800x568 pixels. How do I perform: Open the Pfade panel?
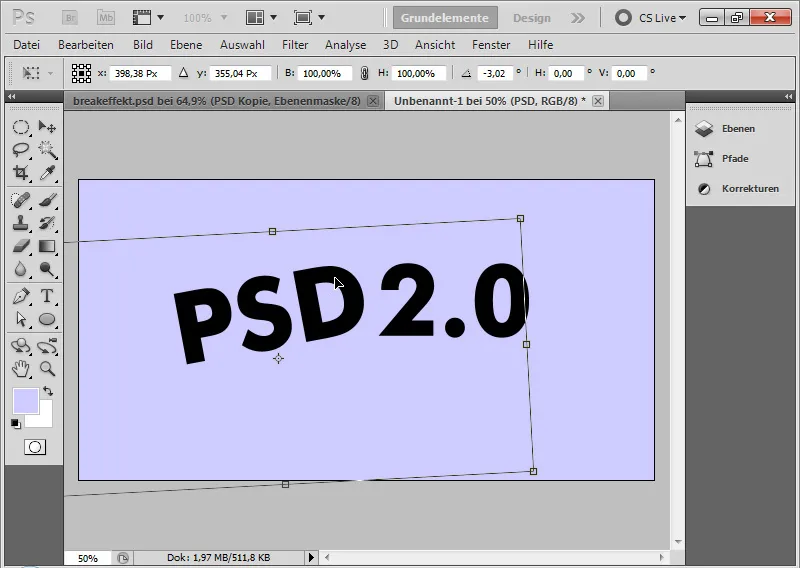click(x=735, y=159)
